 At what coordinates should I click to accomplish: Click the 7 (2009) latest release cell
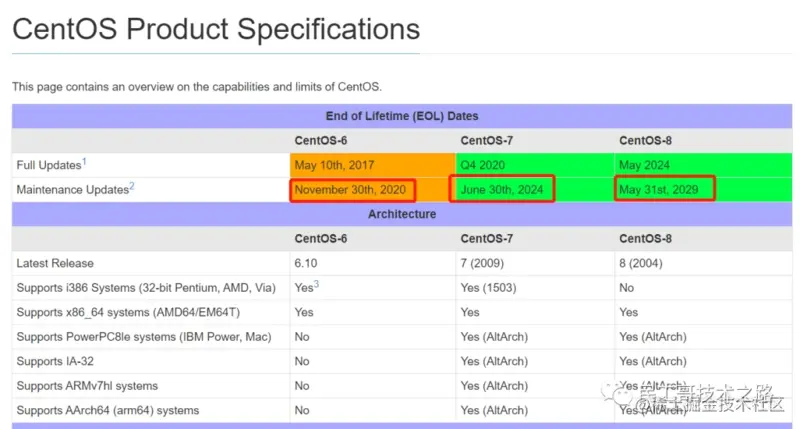(x=482, y=263)
